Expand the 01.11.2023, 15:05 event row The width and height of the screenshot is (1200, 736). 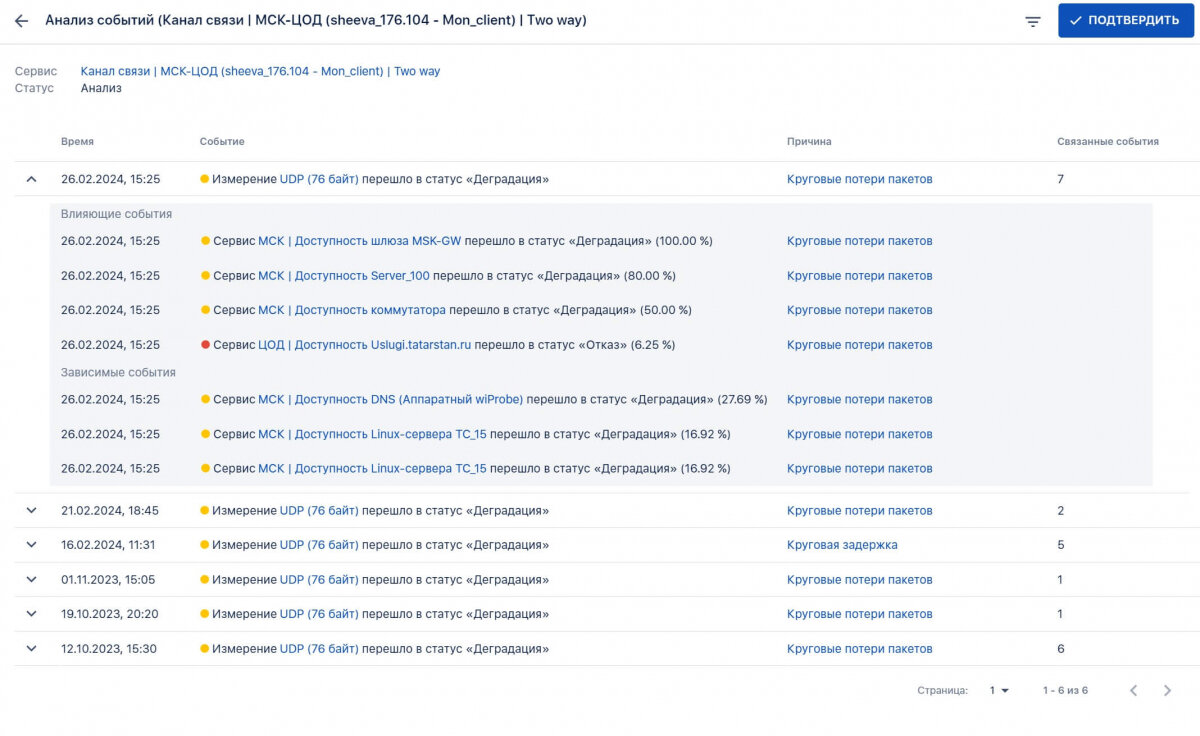[x=31, y=579]
